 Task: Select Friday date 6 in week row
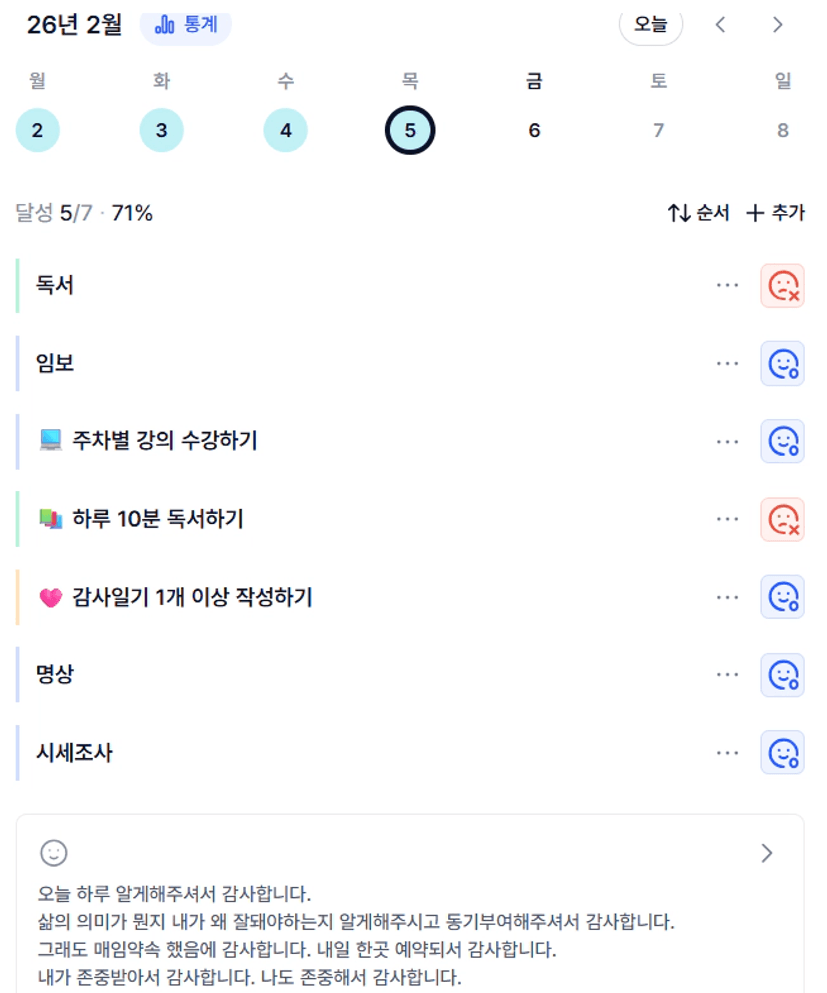534,130
